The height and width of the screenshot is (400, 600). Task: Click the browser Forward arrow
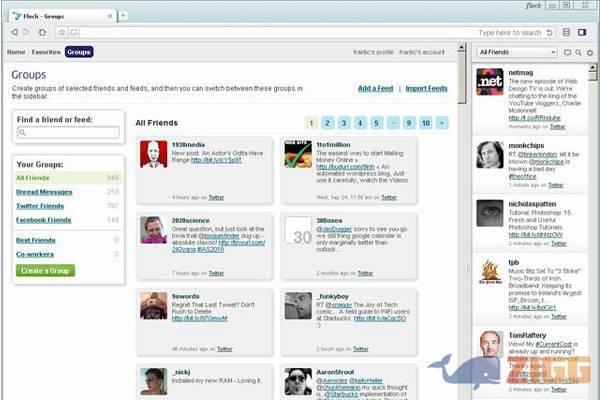point(26,32)
